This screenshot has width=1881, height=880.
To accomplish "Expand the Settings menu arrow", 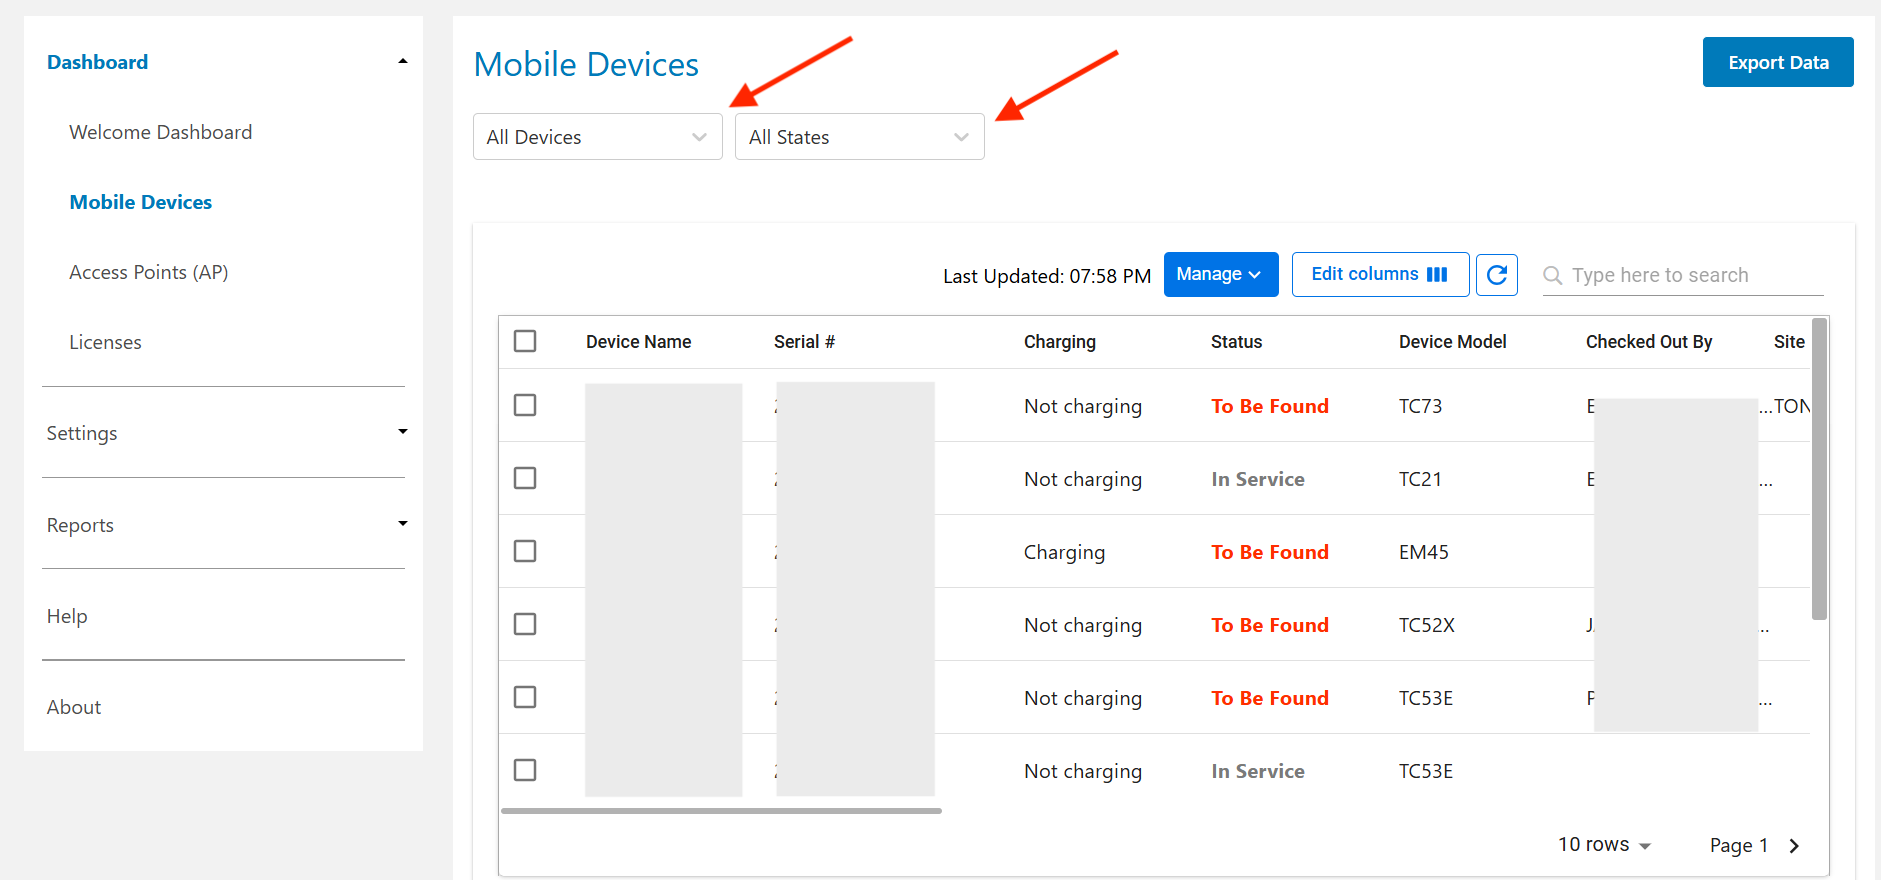I will pyautogui.click(x=403, y=432).
